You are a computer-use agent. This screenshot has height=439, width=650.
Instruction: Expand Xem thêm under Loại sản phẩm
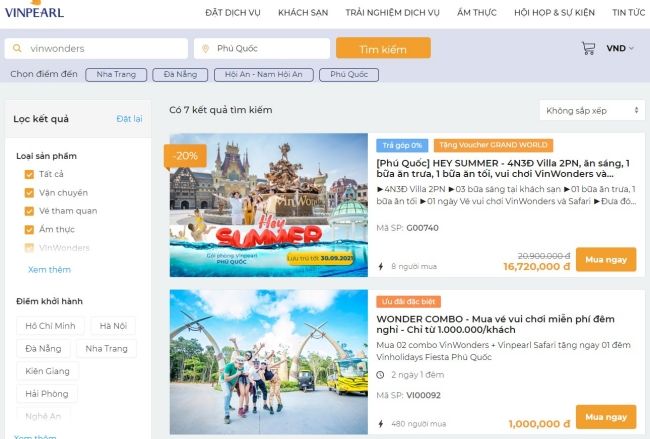point(49,269)
